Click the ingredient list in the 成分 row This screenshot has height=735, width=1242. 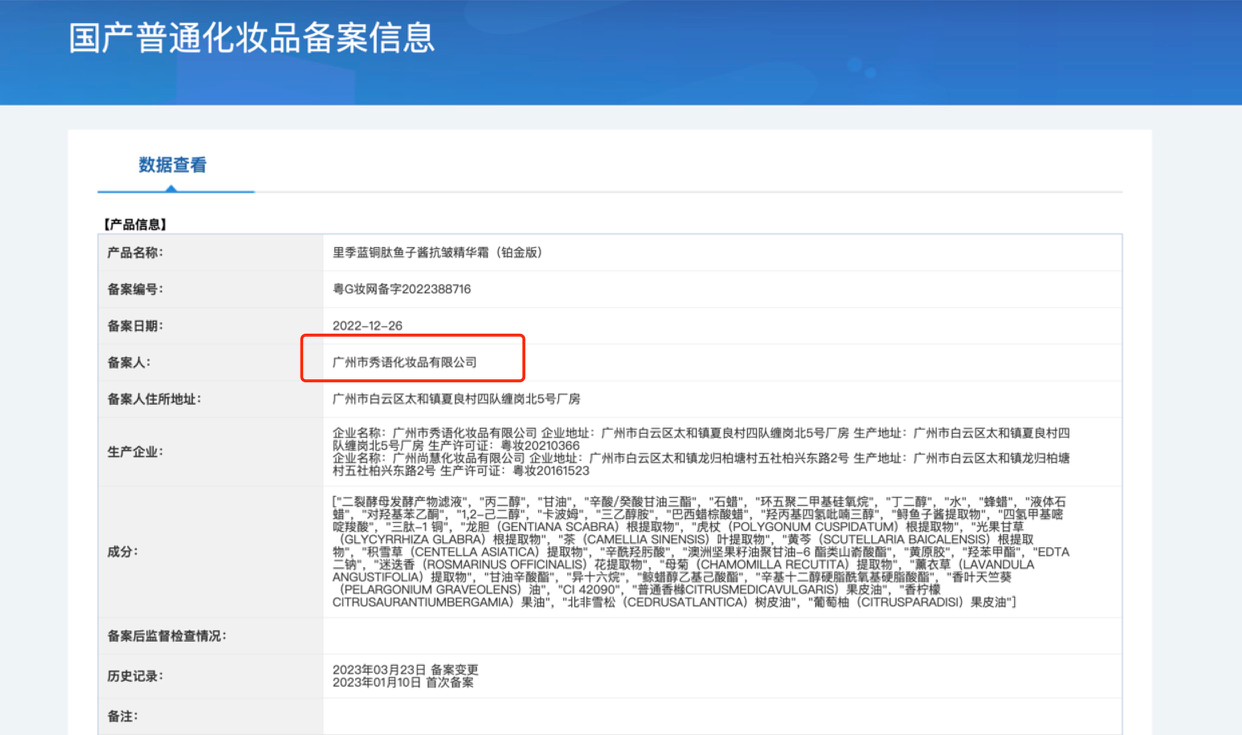pos(701,551)
